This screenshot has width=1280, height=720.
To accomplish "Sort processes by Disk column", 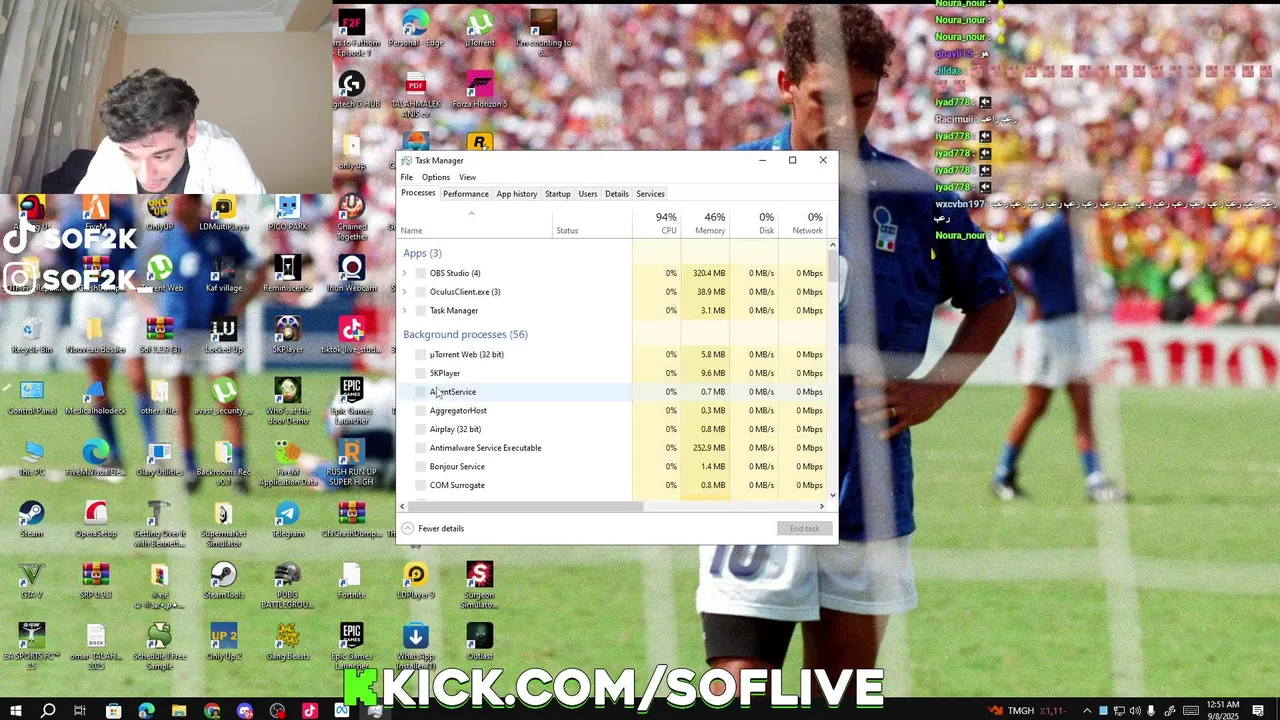I will pyautogui.click(x=755, y=223).
